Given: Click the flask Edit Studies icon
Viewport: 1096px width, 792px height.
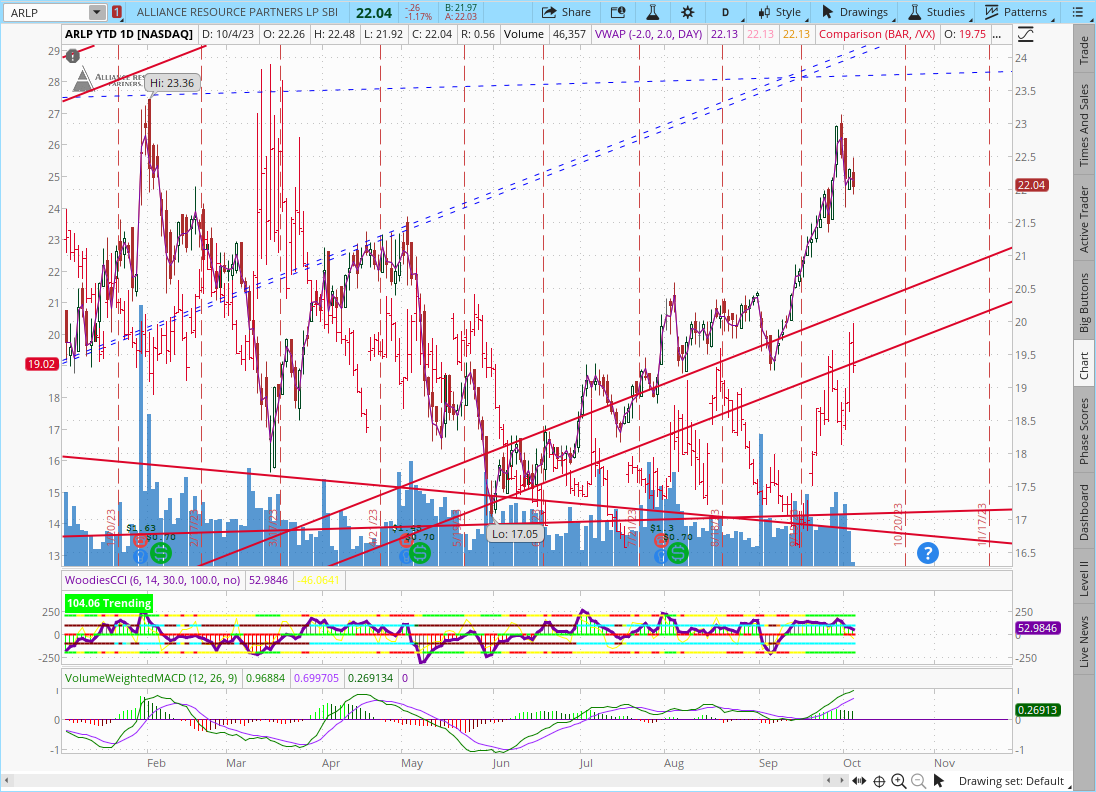Looking at the screenshot, I should [653, 12].
